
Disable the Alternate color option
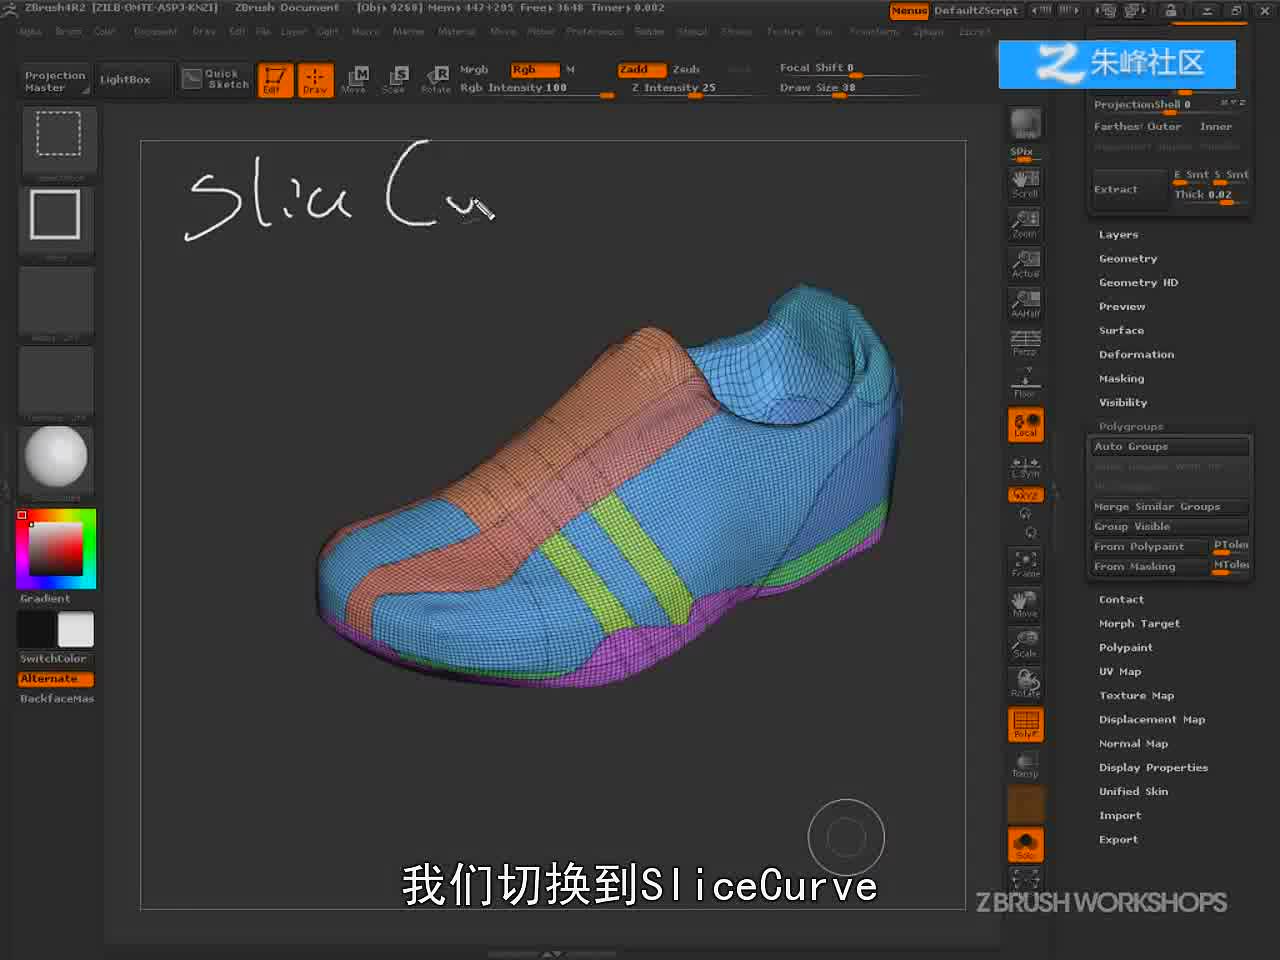56,679
